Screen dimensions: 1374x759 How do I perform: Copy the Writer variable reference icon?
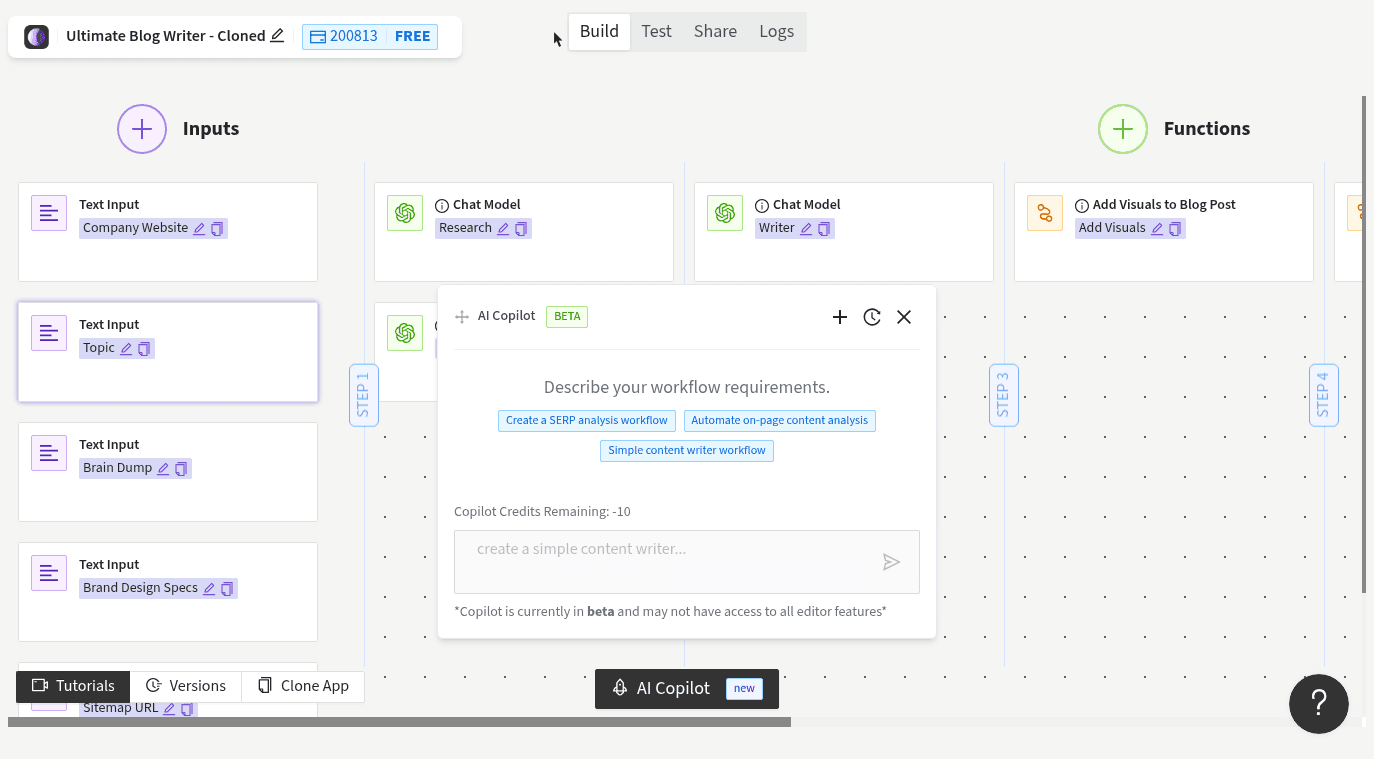pyautogui.click(x=824, y=229)
